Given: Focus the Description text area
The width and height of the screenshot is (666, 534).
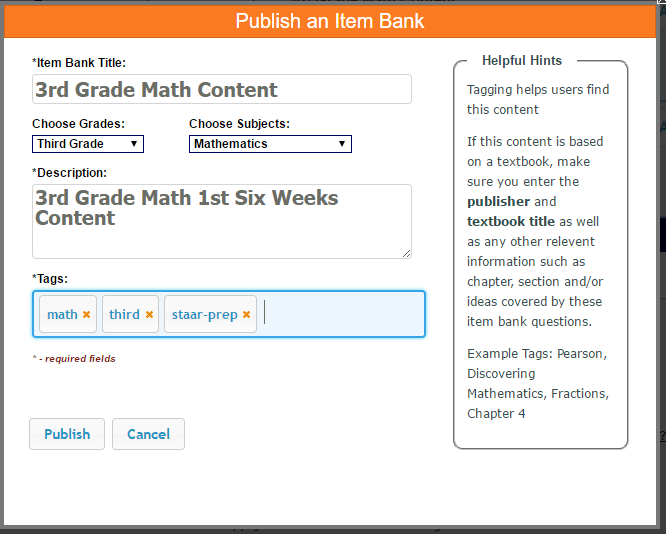Looking at the screenshot, I should point(222,220).
